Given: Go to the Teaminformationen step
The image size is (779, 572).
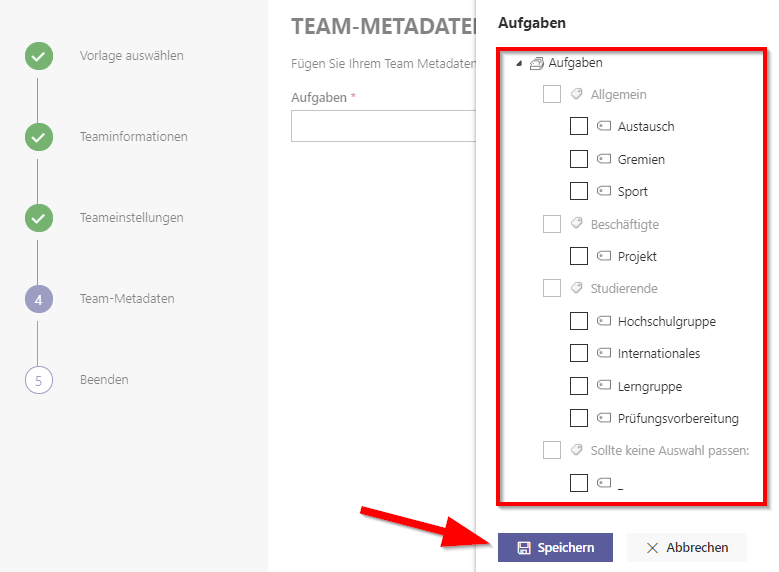Looking at the screenshot, I should coord(134,137).
